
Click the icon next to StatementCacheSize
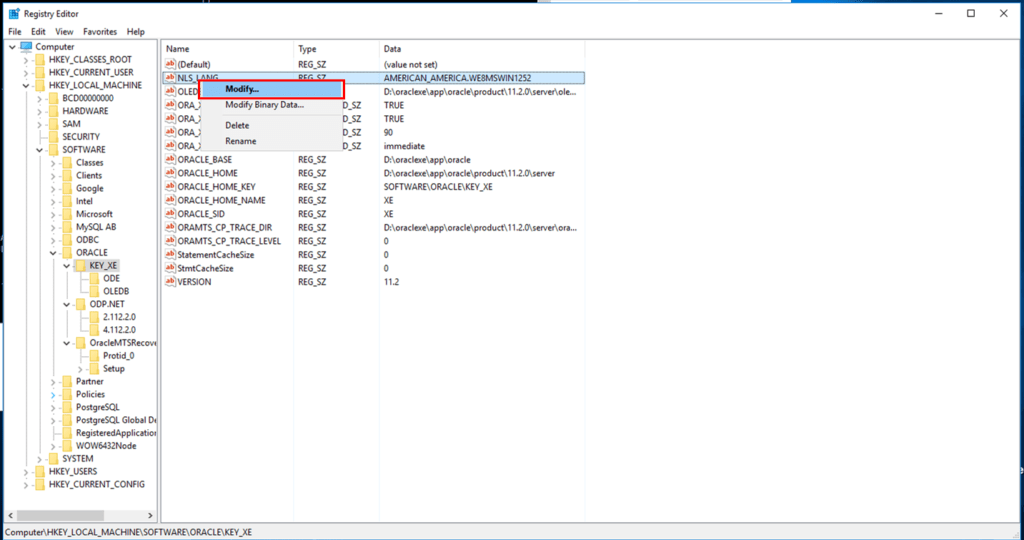coord(170,255)
